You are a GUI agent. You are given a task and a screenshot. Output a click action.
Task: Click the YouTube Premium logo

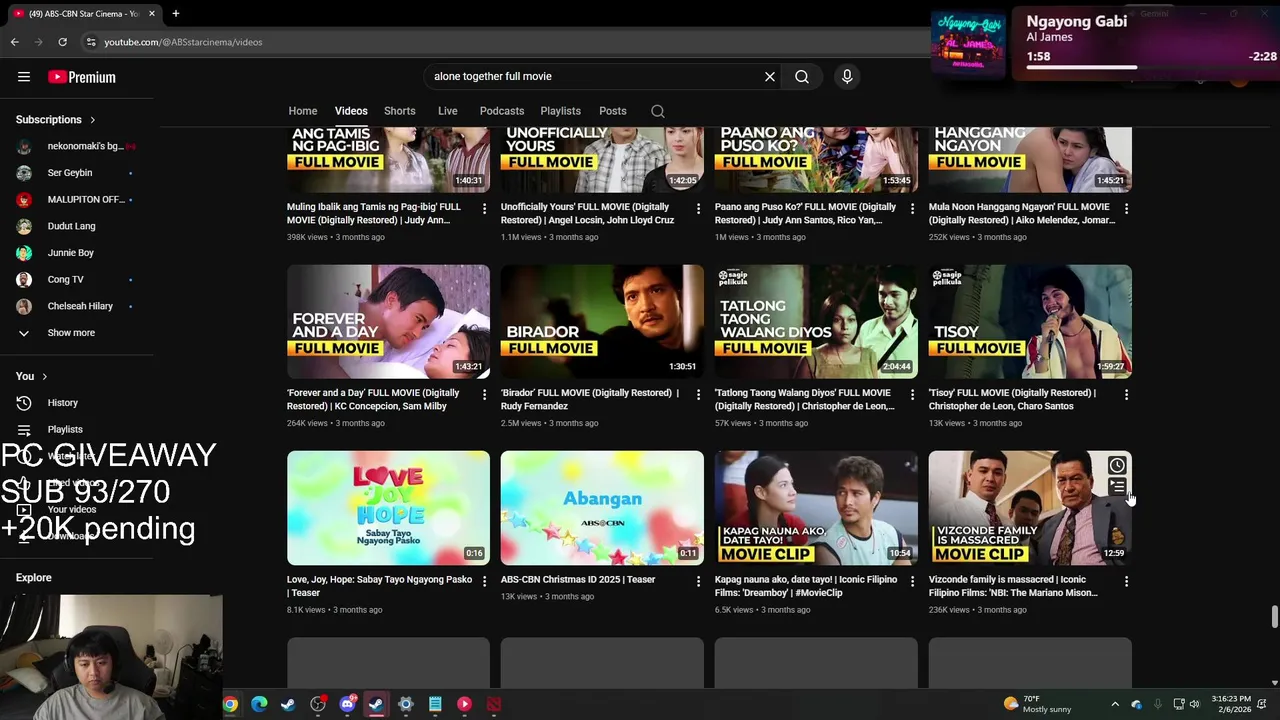82,77
